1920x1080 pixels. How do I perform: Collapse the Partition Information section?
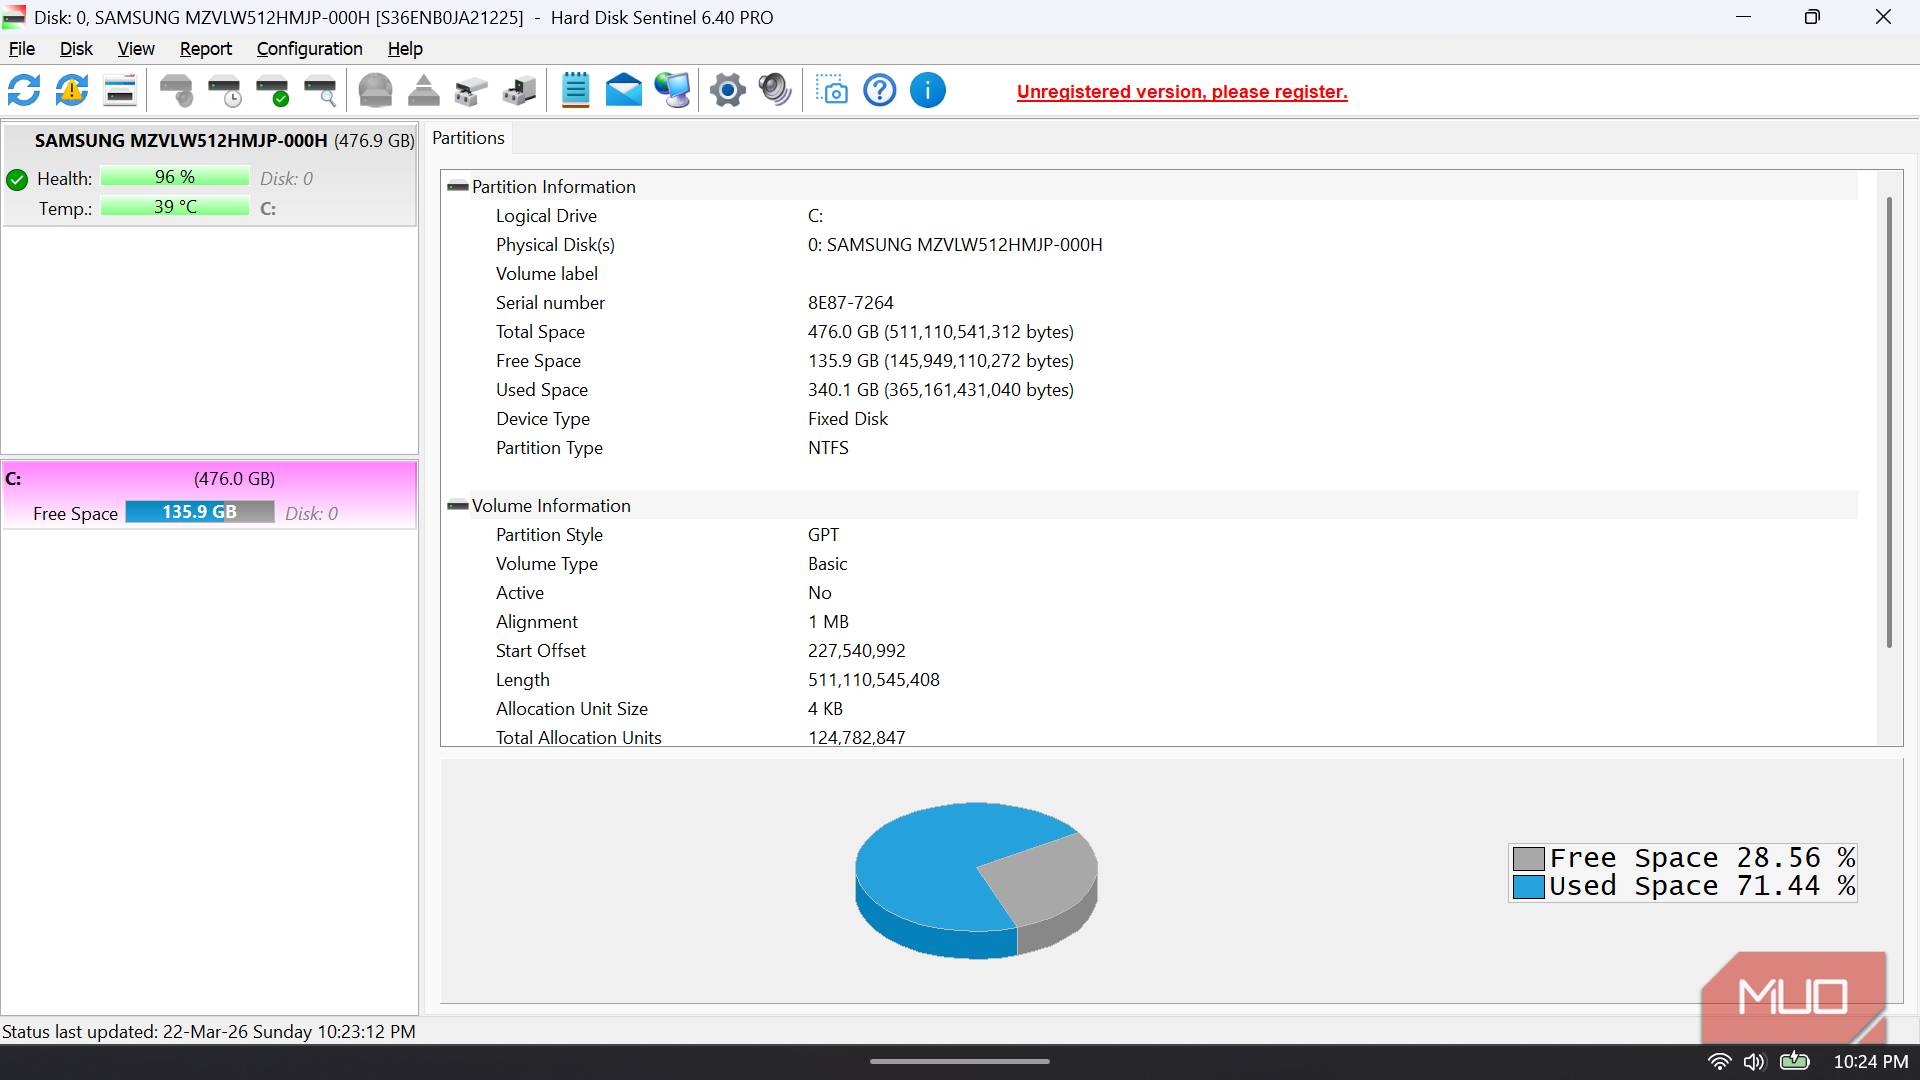pyautogui.click(x=458, y=187)
